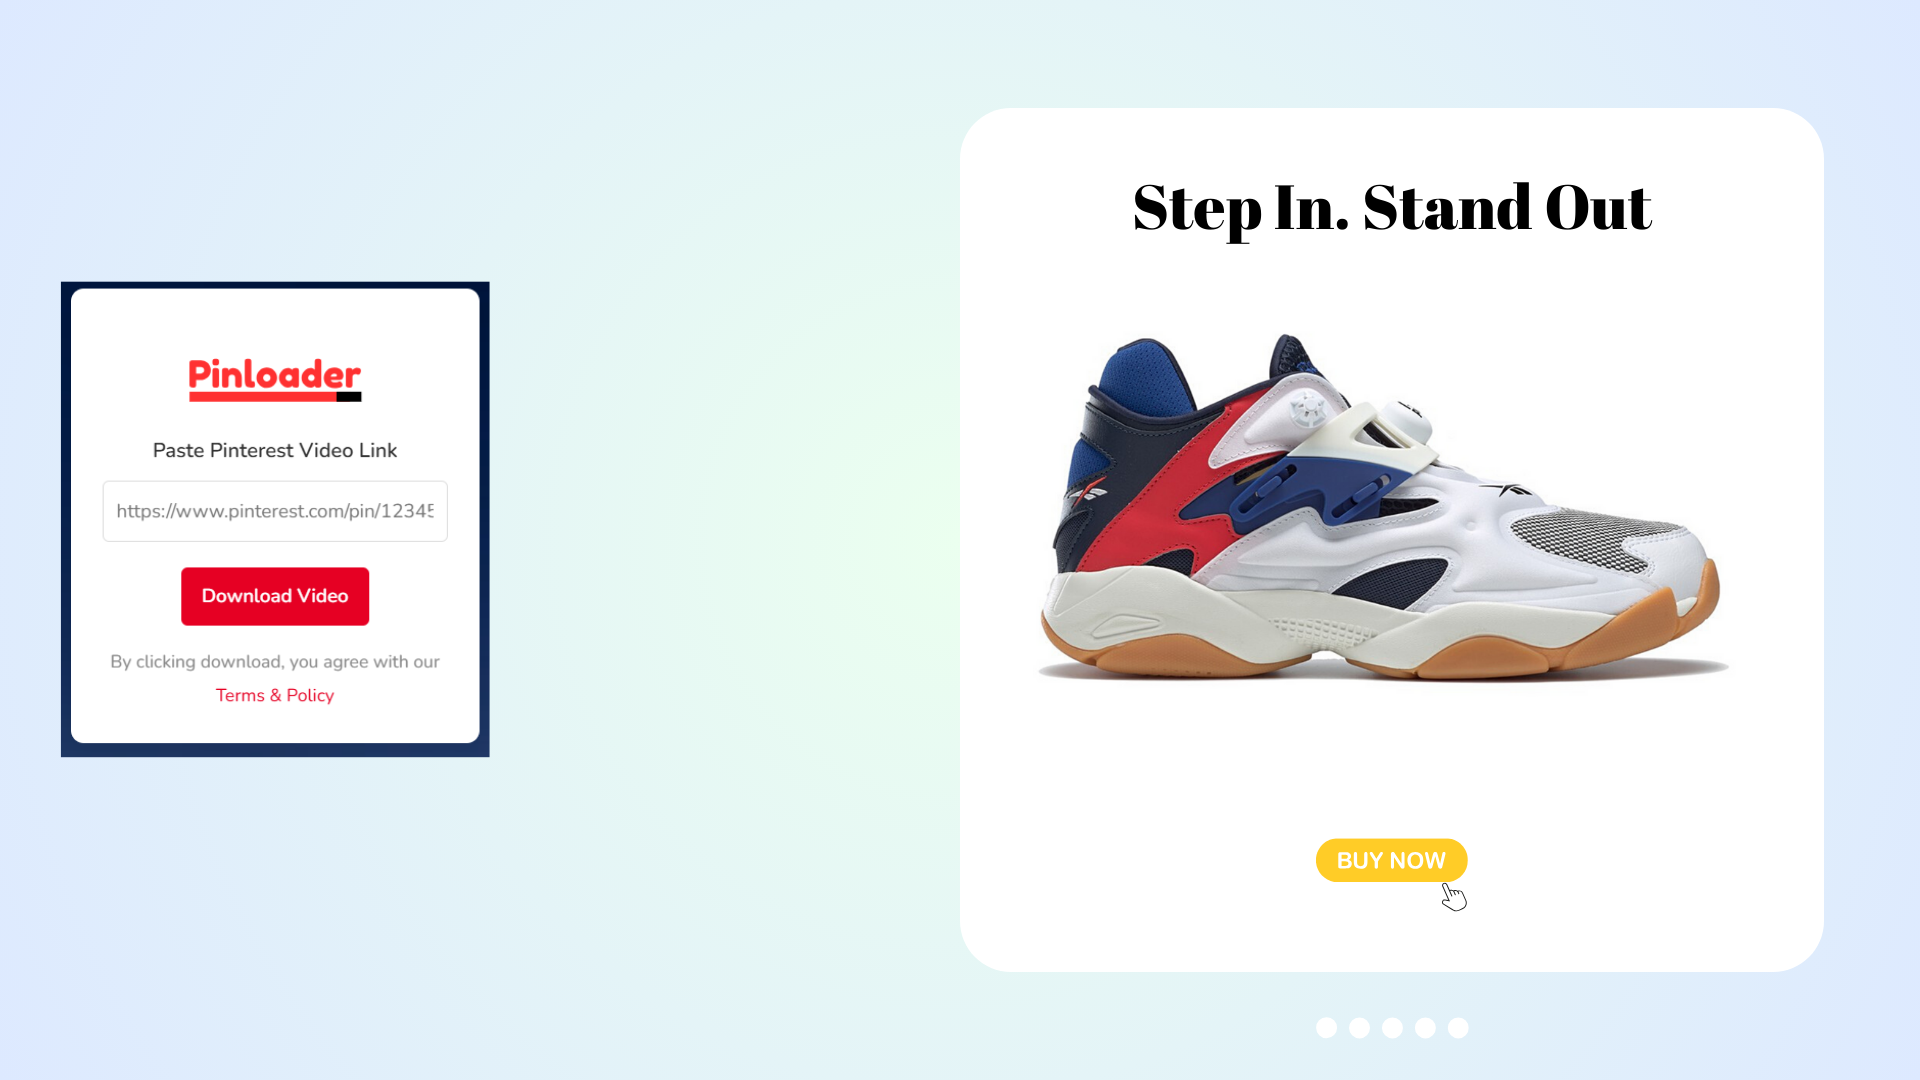Hit the yellow BUY NOW button
1920x1080 pixels.
[x=1391, y=860]
